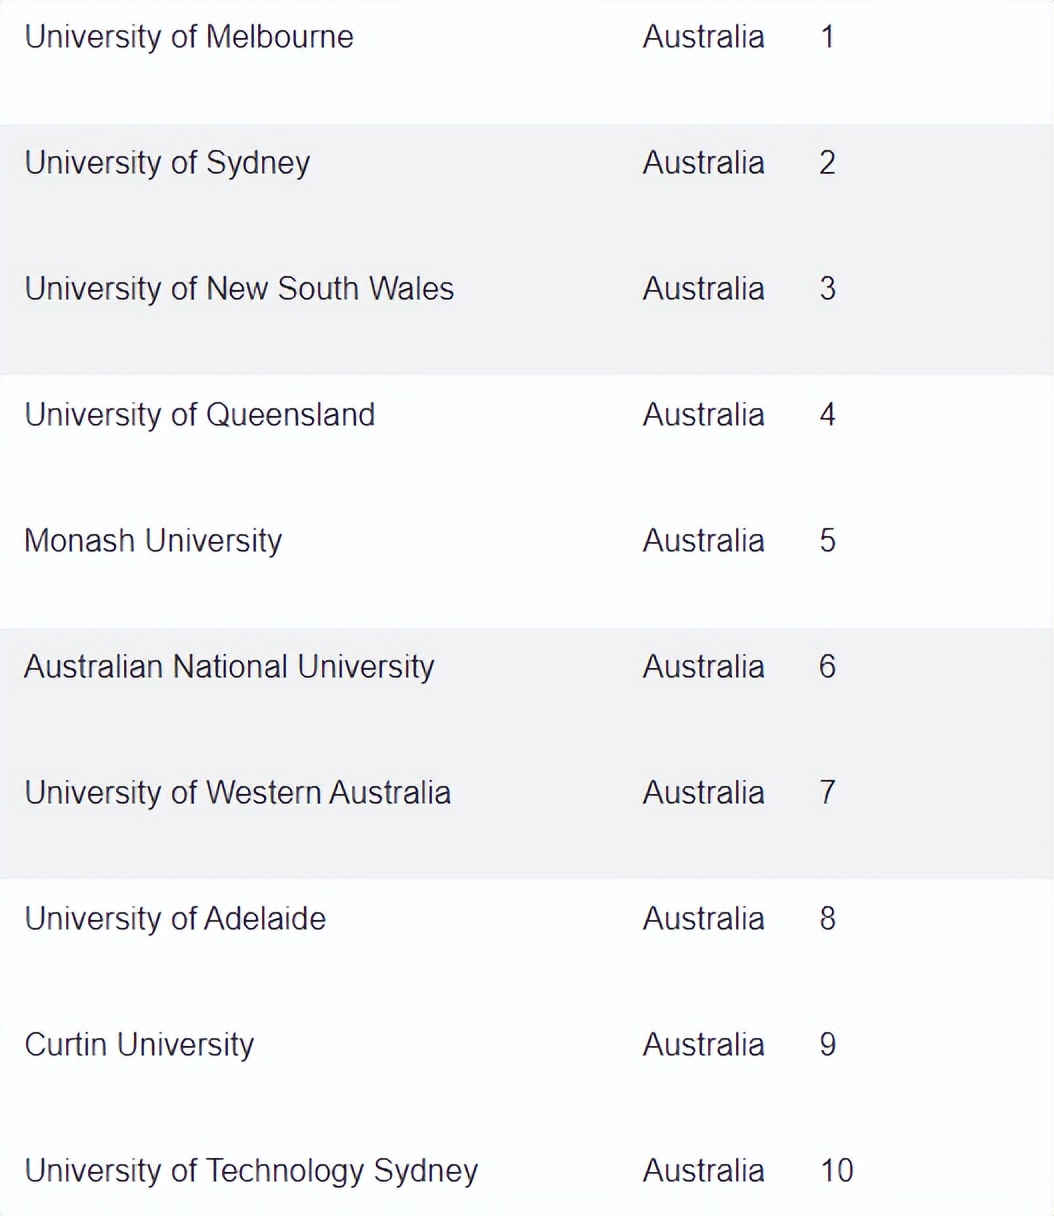Click Australia next to Australian National University
Image resolution: width=1054 pixels, height=1216 pixels.
coord(703,667)
